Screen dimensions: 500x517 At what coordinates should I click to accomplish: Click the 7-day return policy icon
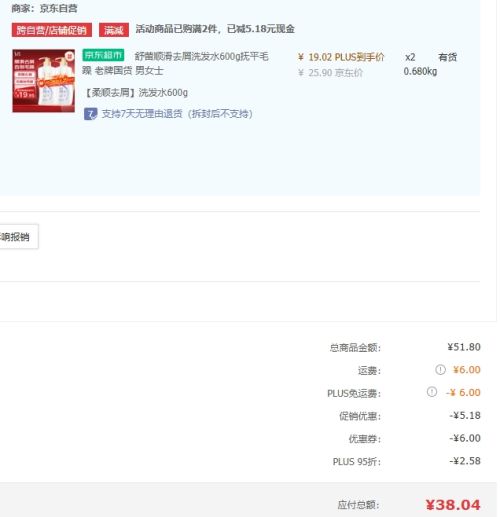(90, 114)
